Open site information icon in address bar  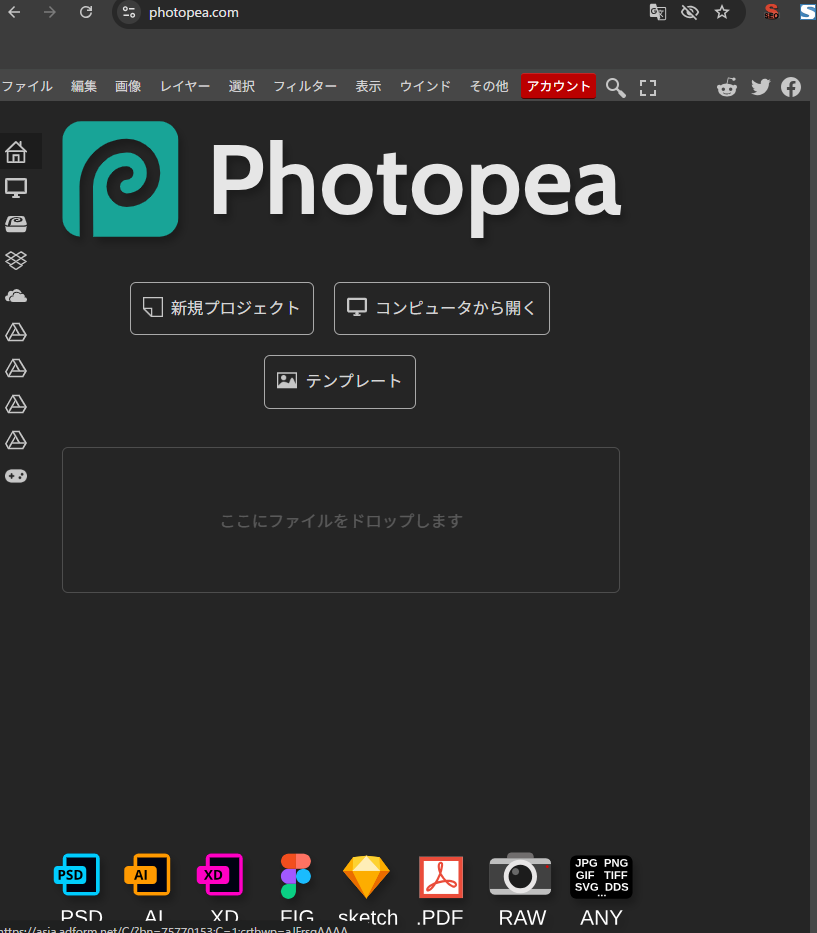[129, 12]
